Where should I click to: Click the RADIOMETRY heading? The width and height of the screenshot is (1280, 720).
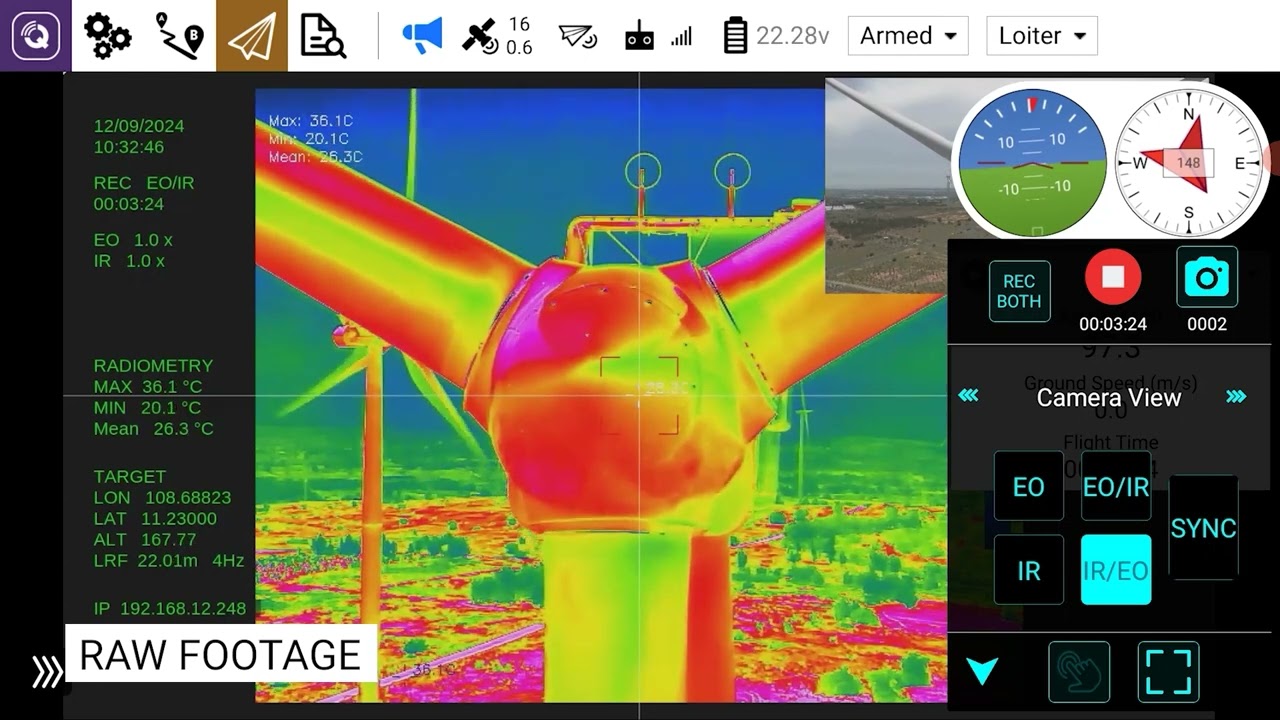pyautogui.click(x=153, y=366)
